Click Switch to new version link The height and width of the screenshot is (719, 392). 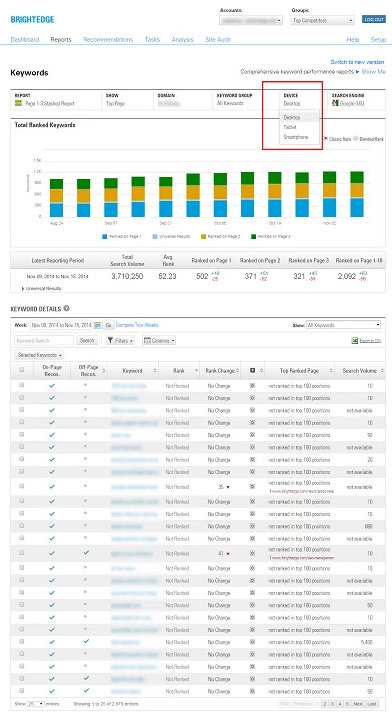(357, 62)
